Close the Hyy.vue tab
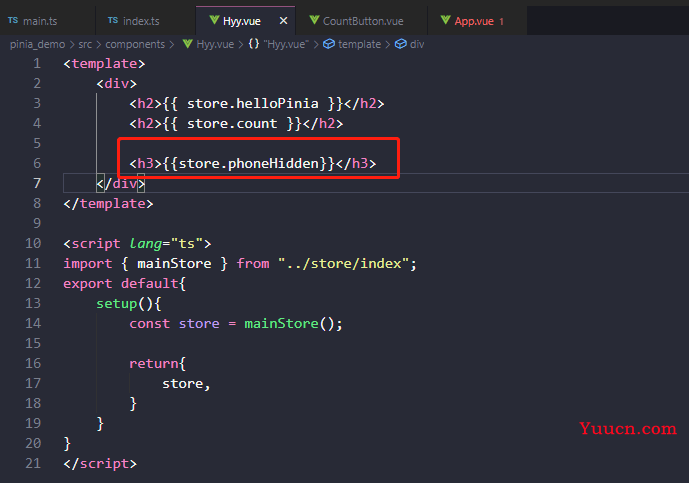The image size is (689, 483). [283, 21]
